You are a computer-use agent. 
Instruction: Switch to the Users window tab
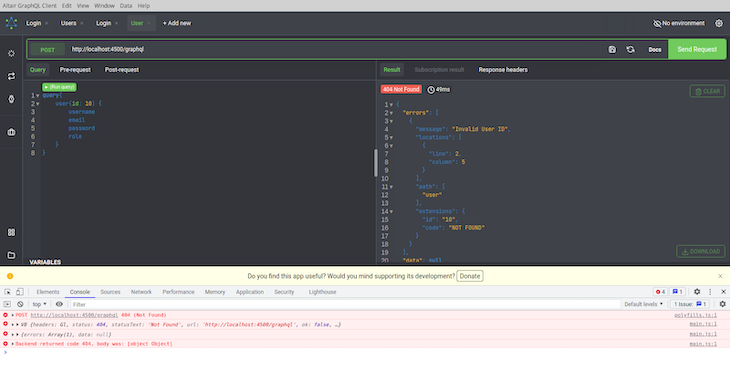click(x=68, y=23)
